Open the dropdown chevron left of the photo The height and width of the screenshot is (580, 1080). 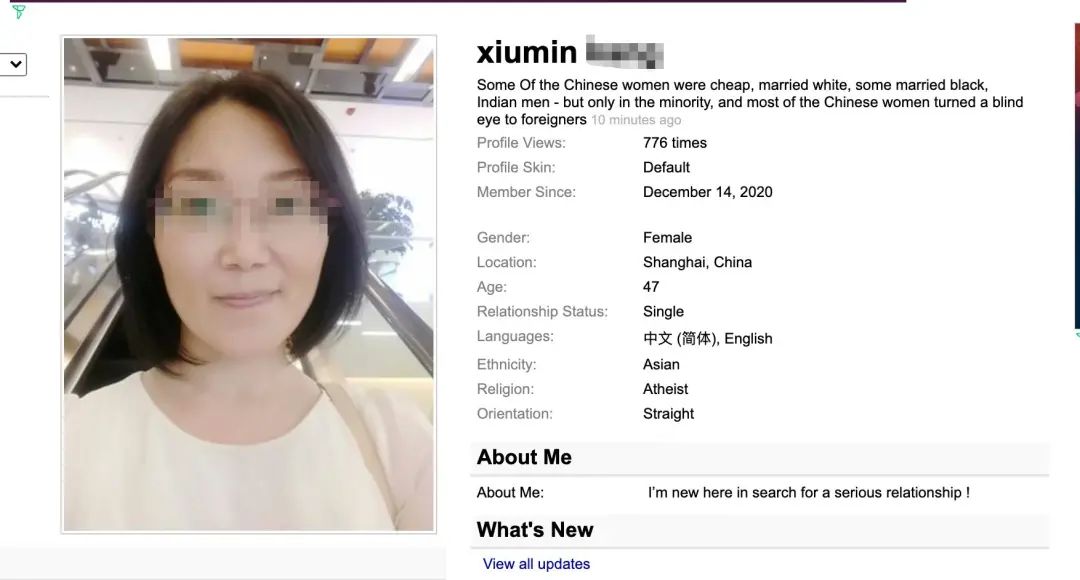(14, 65)
